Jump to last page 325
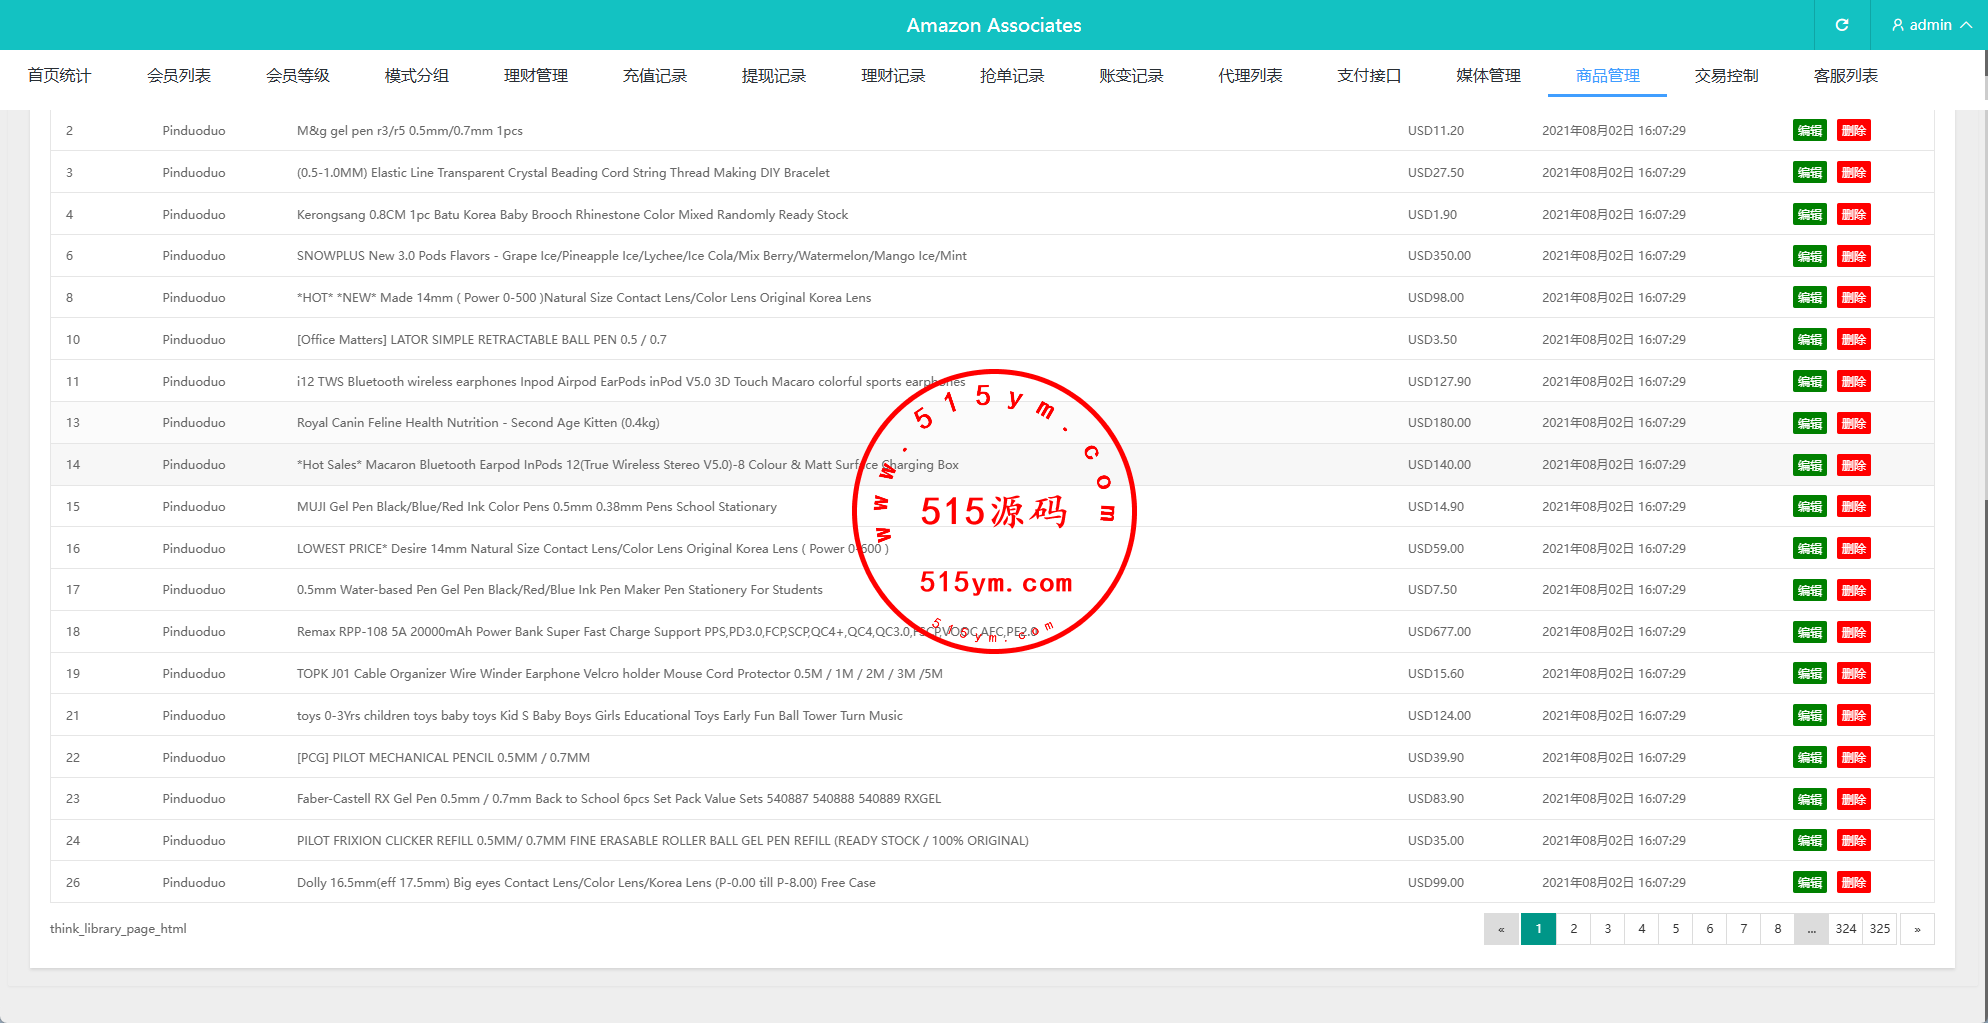 pyautogui.click(x=1879, y=929)
